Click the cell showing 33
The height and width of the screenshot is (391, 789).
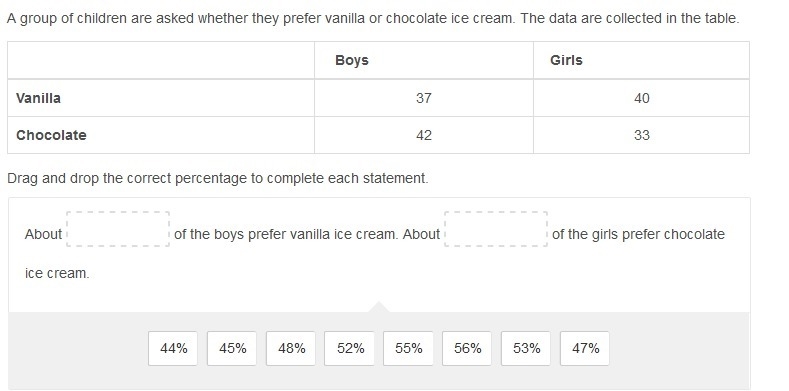[642, 135]
